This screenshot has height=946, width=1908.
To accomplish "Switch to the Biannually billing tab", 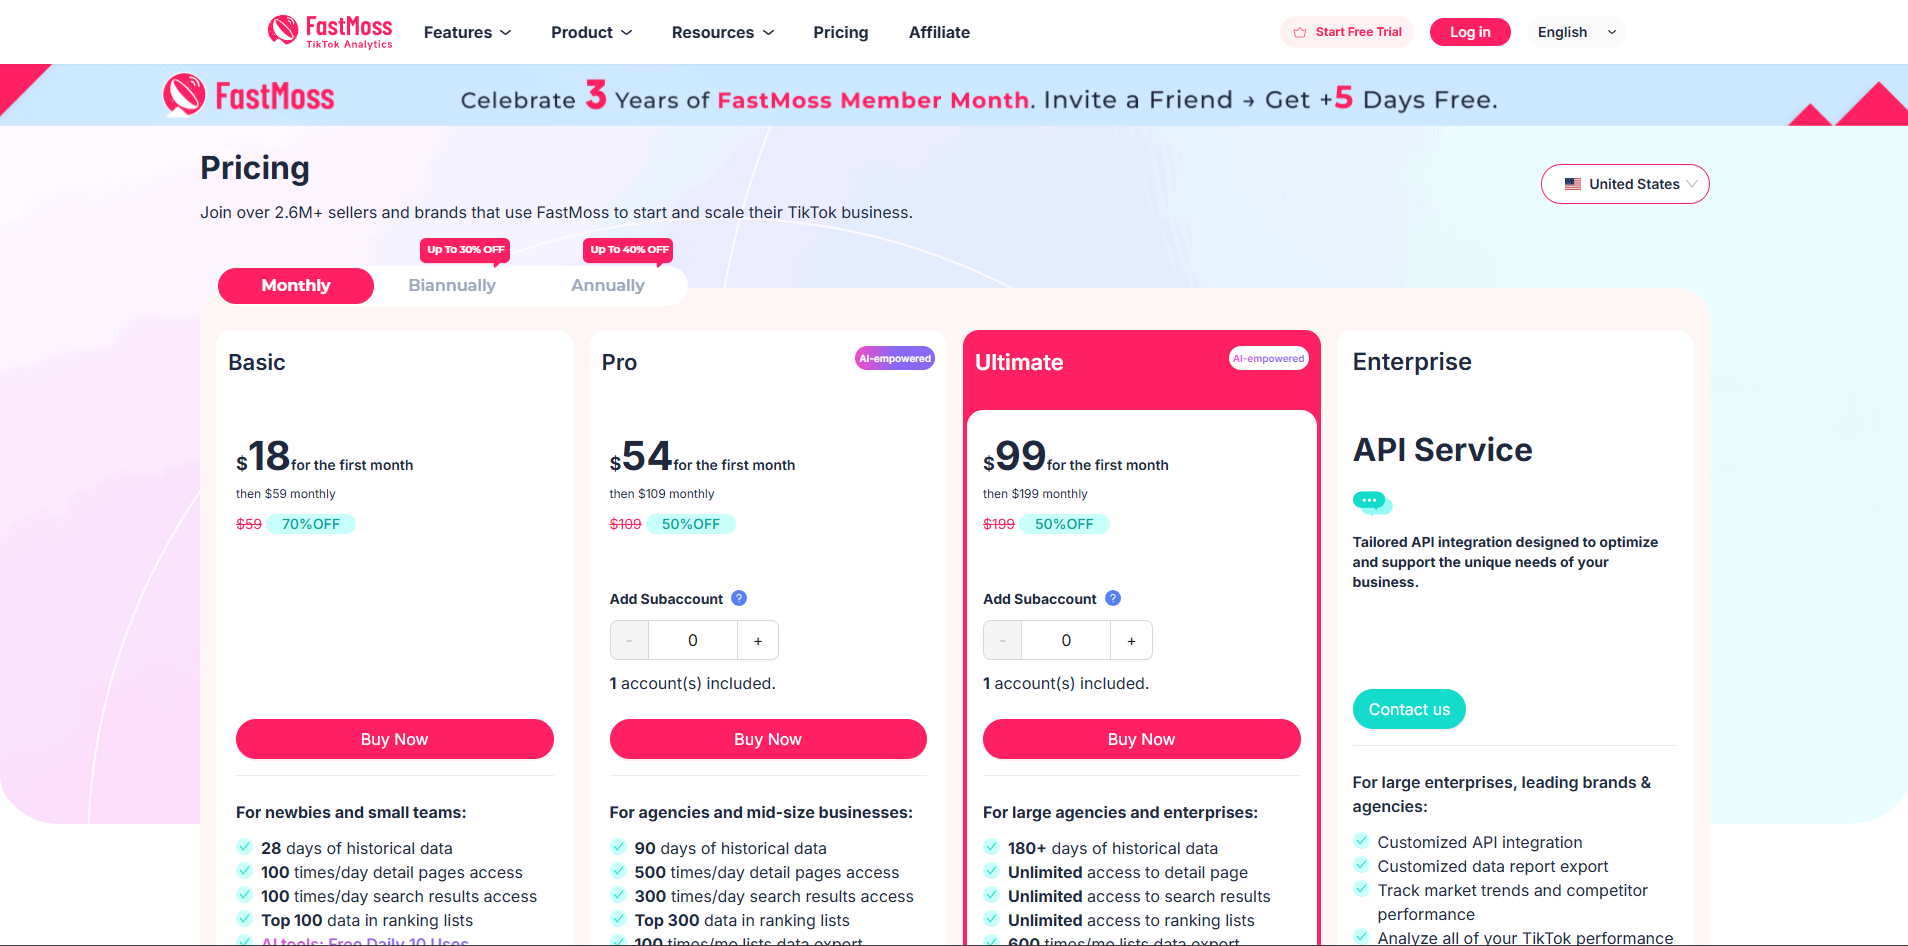I will coord(452,286).
